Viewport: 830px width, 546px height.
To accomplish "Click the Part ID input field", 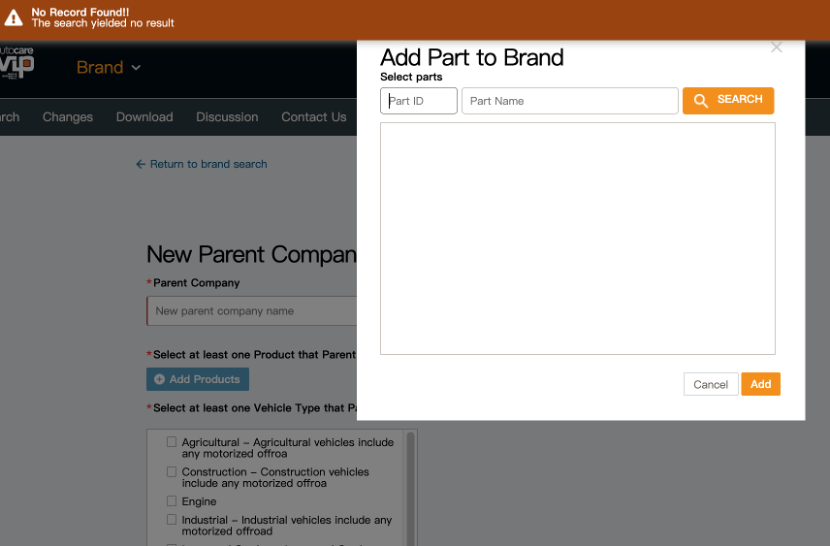I will (x=419, y=101).
